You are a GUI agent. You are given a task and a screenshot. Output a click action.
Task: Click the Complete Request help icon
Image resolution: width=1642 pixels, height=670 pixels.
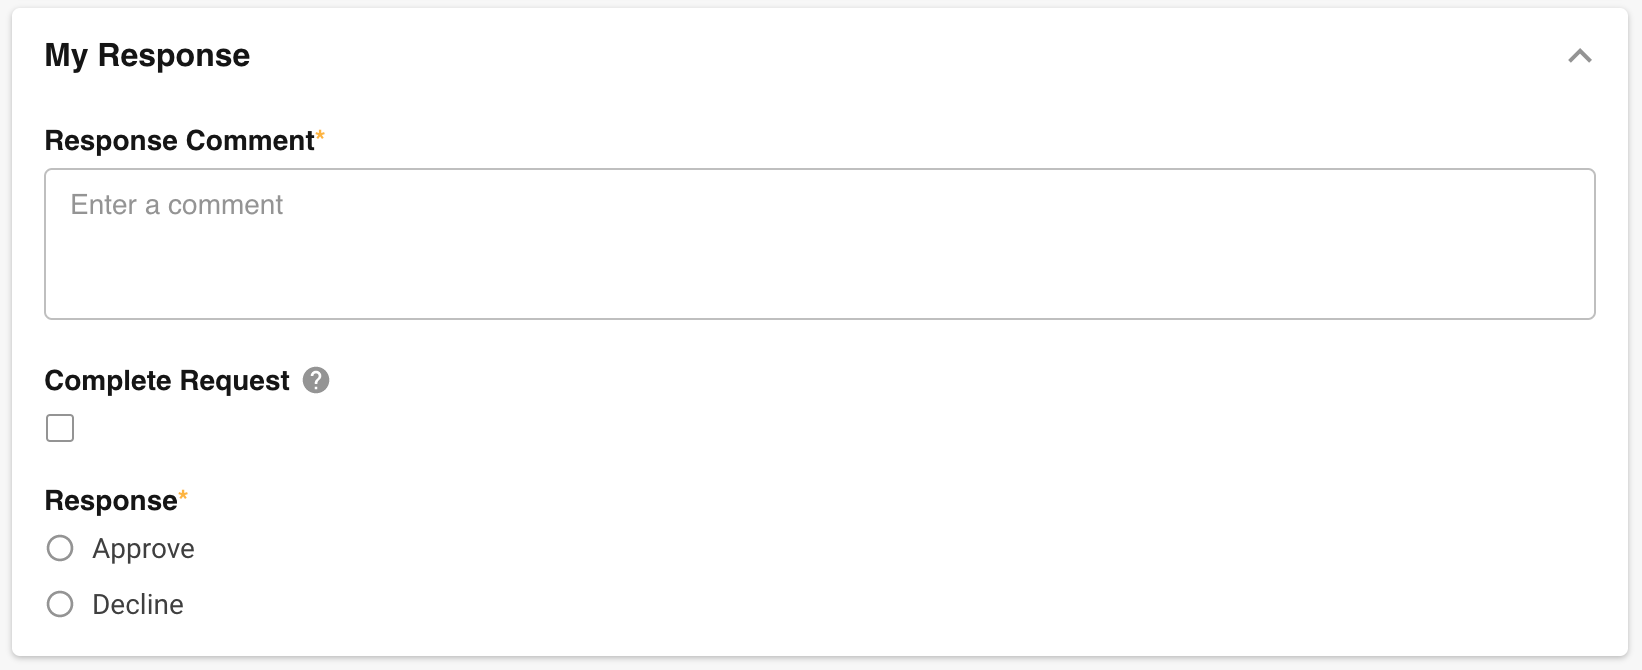pos(316,380)
